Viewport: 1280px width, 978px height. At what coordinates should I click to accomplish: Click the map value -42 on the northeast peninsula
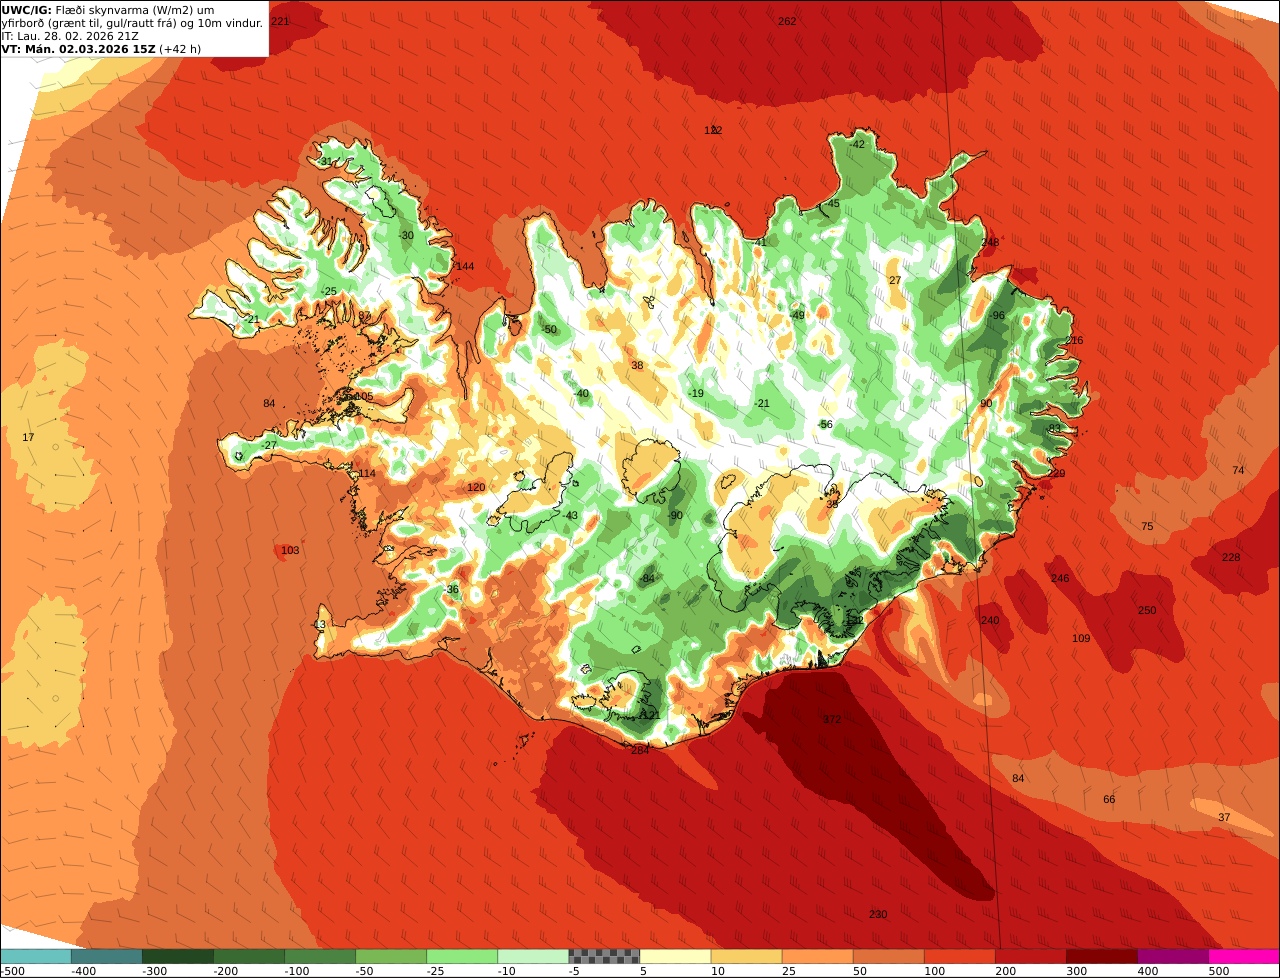[857, 144]
